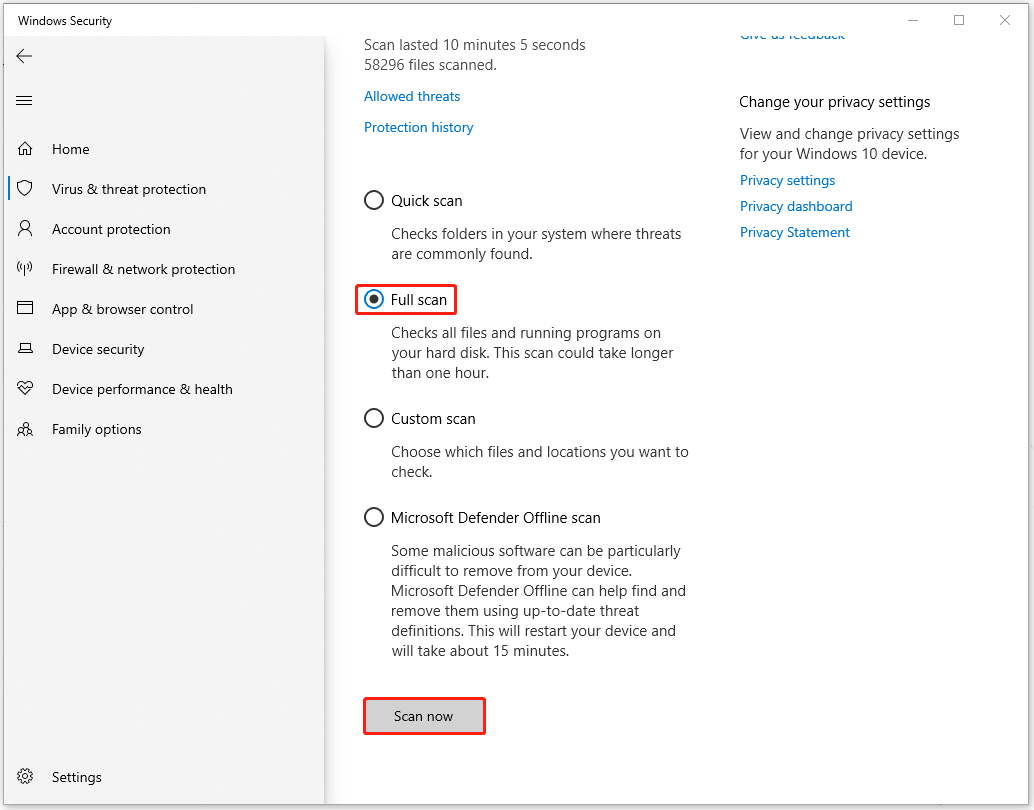The width and height of the screenshot is (1034, 810).
Task: Open Privacy settings
Action: pos(787,180)
